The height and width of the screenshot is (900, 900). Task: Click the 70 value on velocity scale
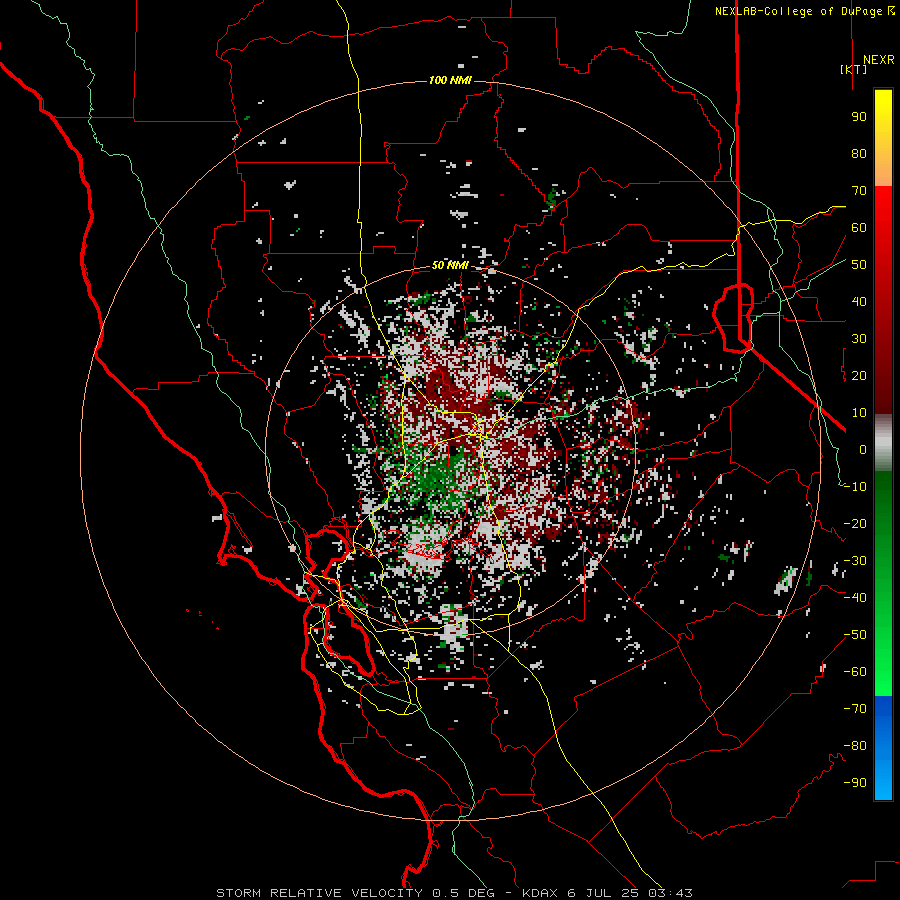859,191
